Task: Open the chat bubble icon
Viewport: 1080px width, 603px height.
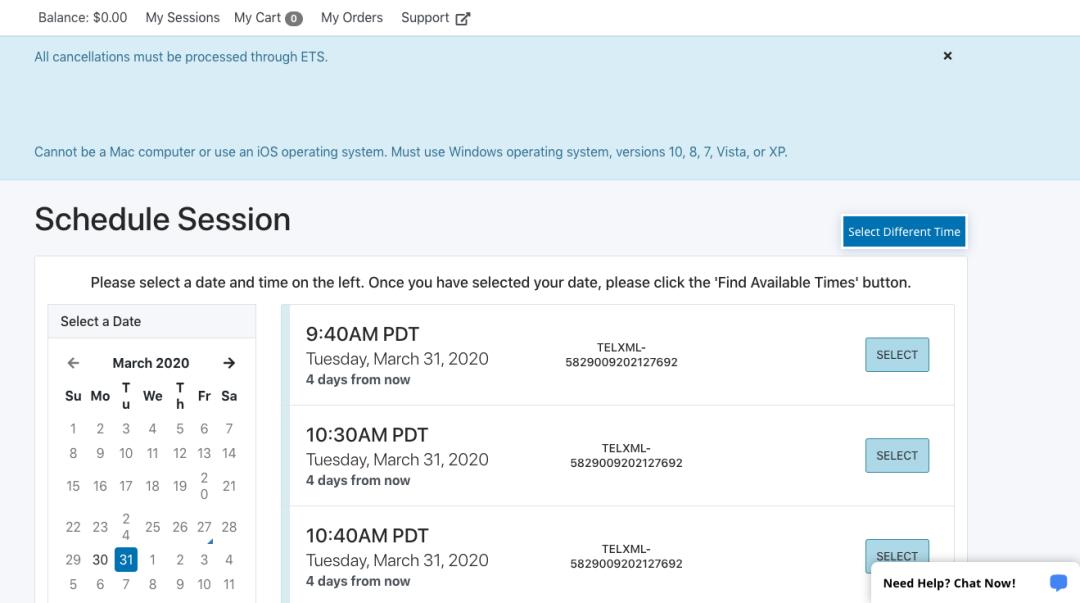Action: pyautogui.click(x=1058, y=582)
